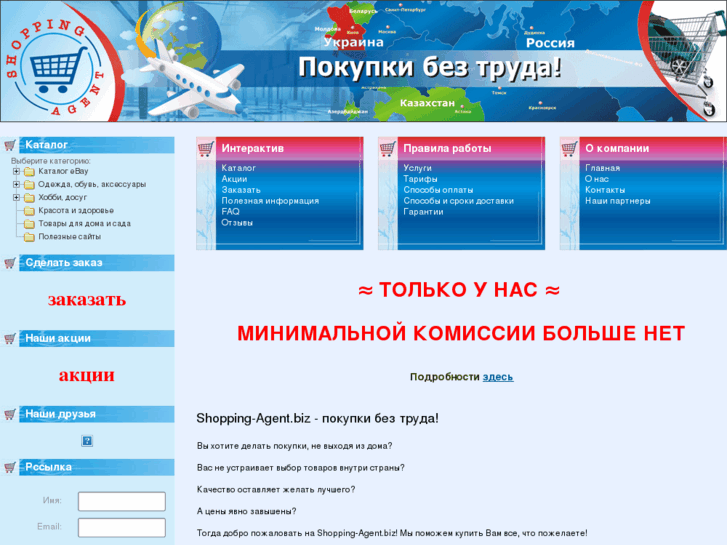Click the question mark image under Наши друзья
The height and width of the screenshot is (545, 727).
tap(87, 441)
